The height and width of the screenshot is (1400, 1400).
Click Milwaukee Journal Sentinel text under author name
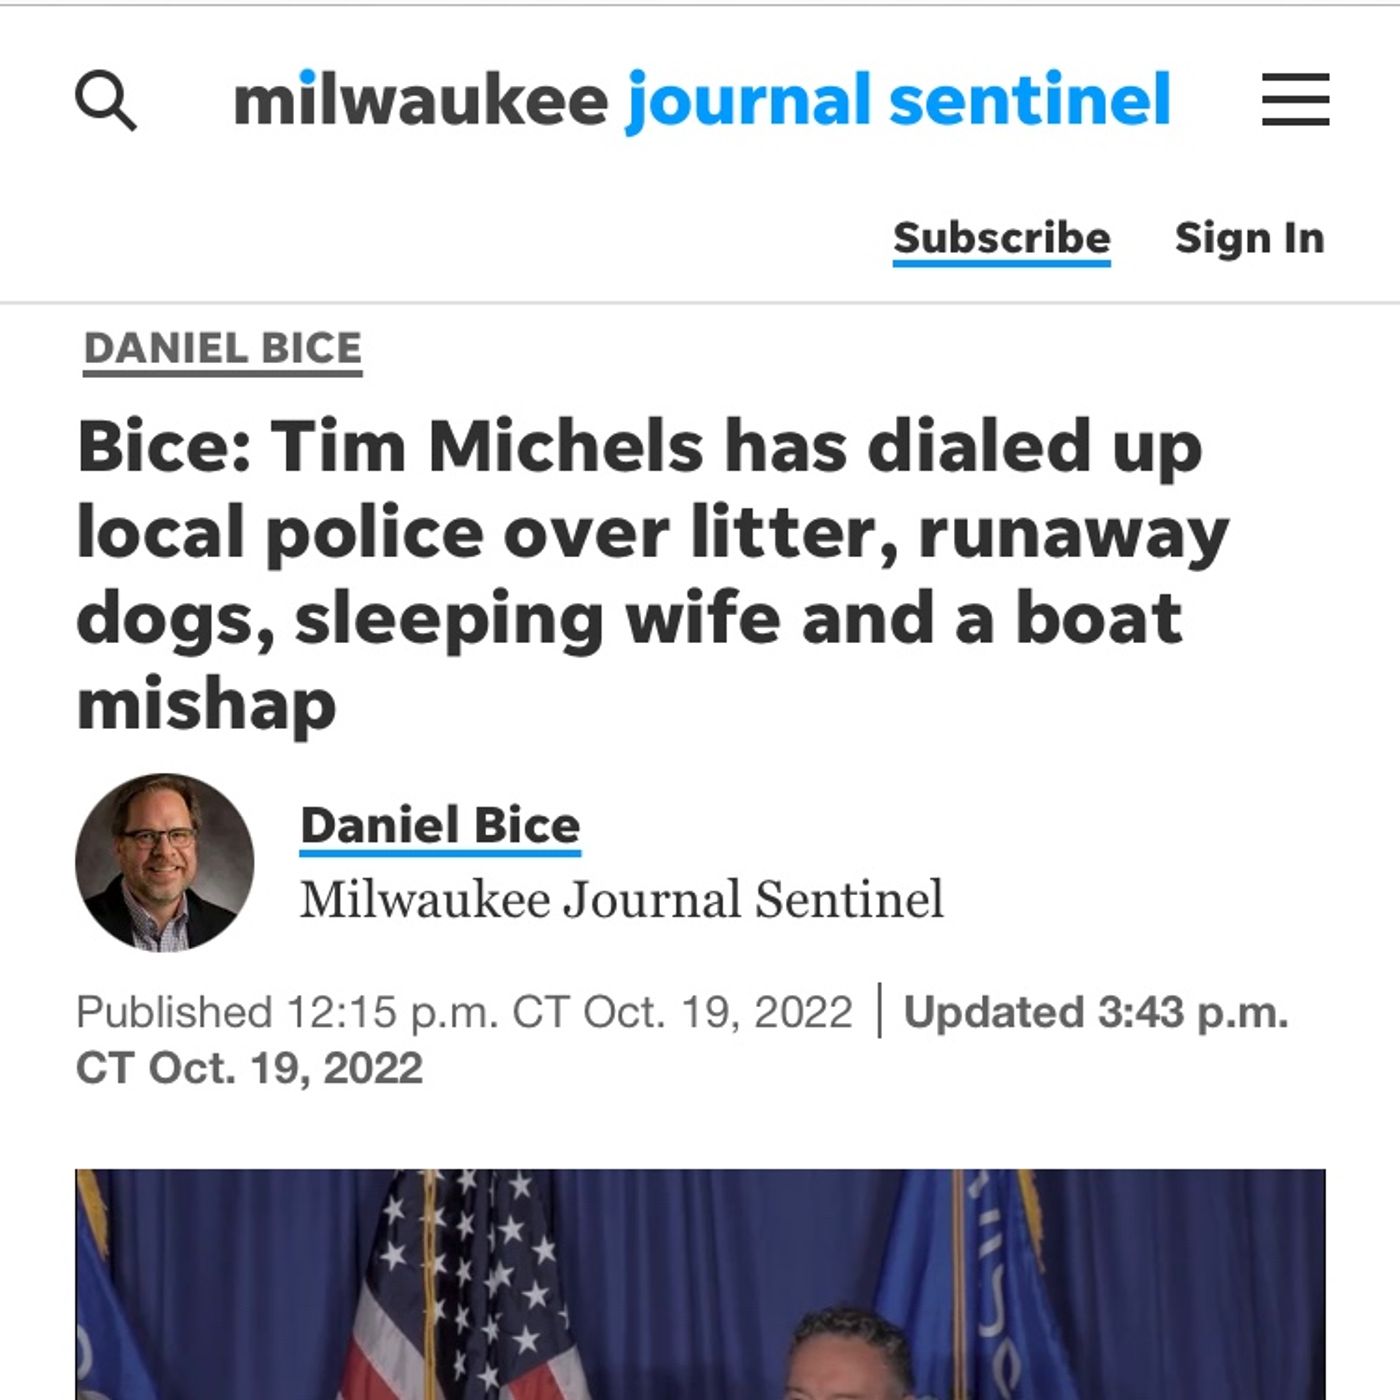point(622,899)
